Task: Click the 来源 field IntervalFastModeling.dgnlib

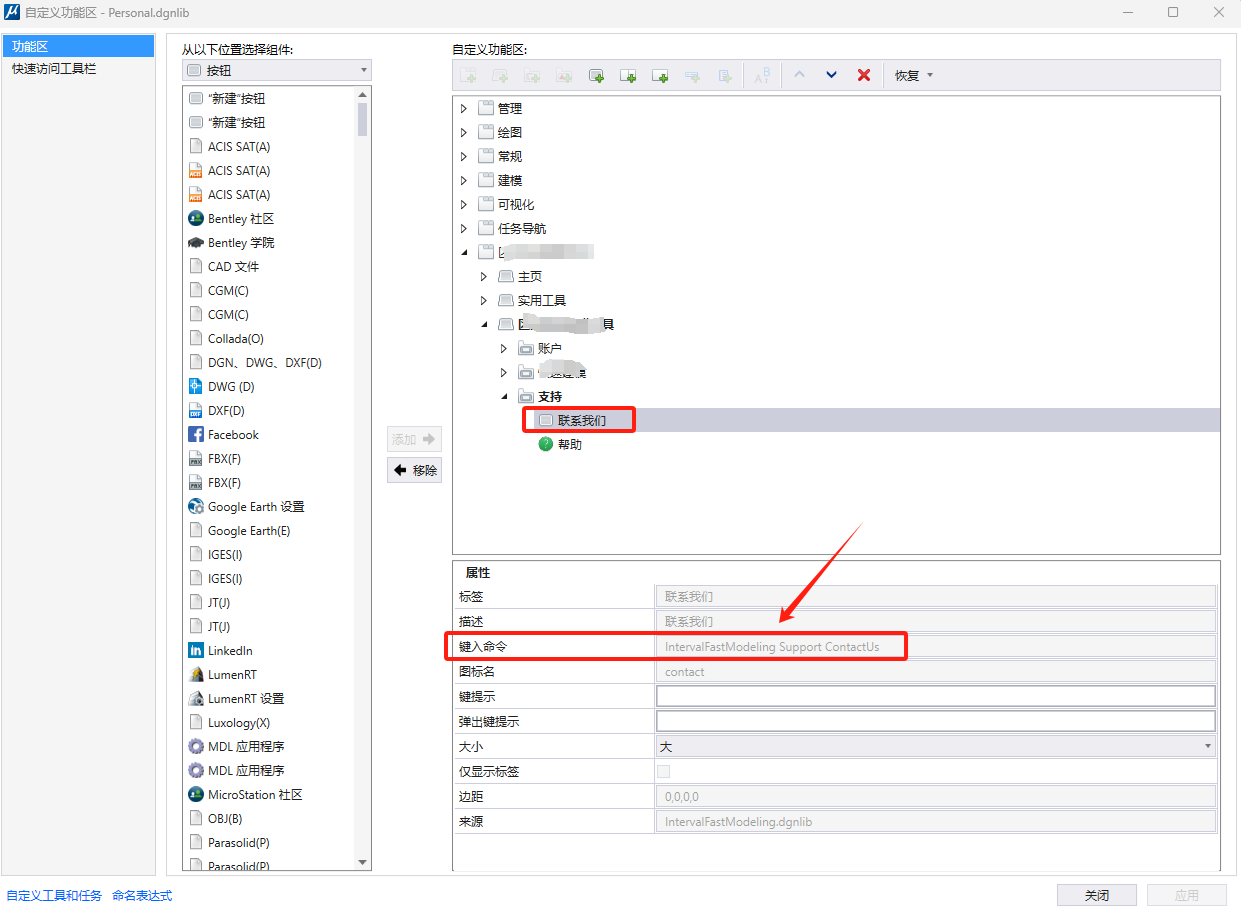Action: click(935, 821)
